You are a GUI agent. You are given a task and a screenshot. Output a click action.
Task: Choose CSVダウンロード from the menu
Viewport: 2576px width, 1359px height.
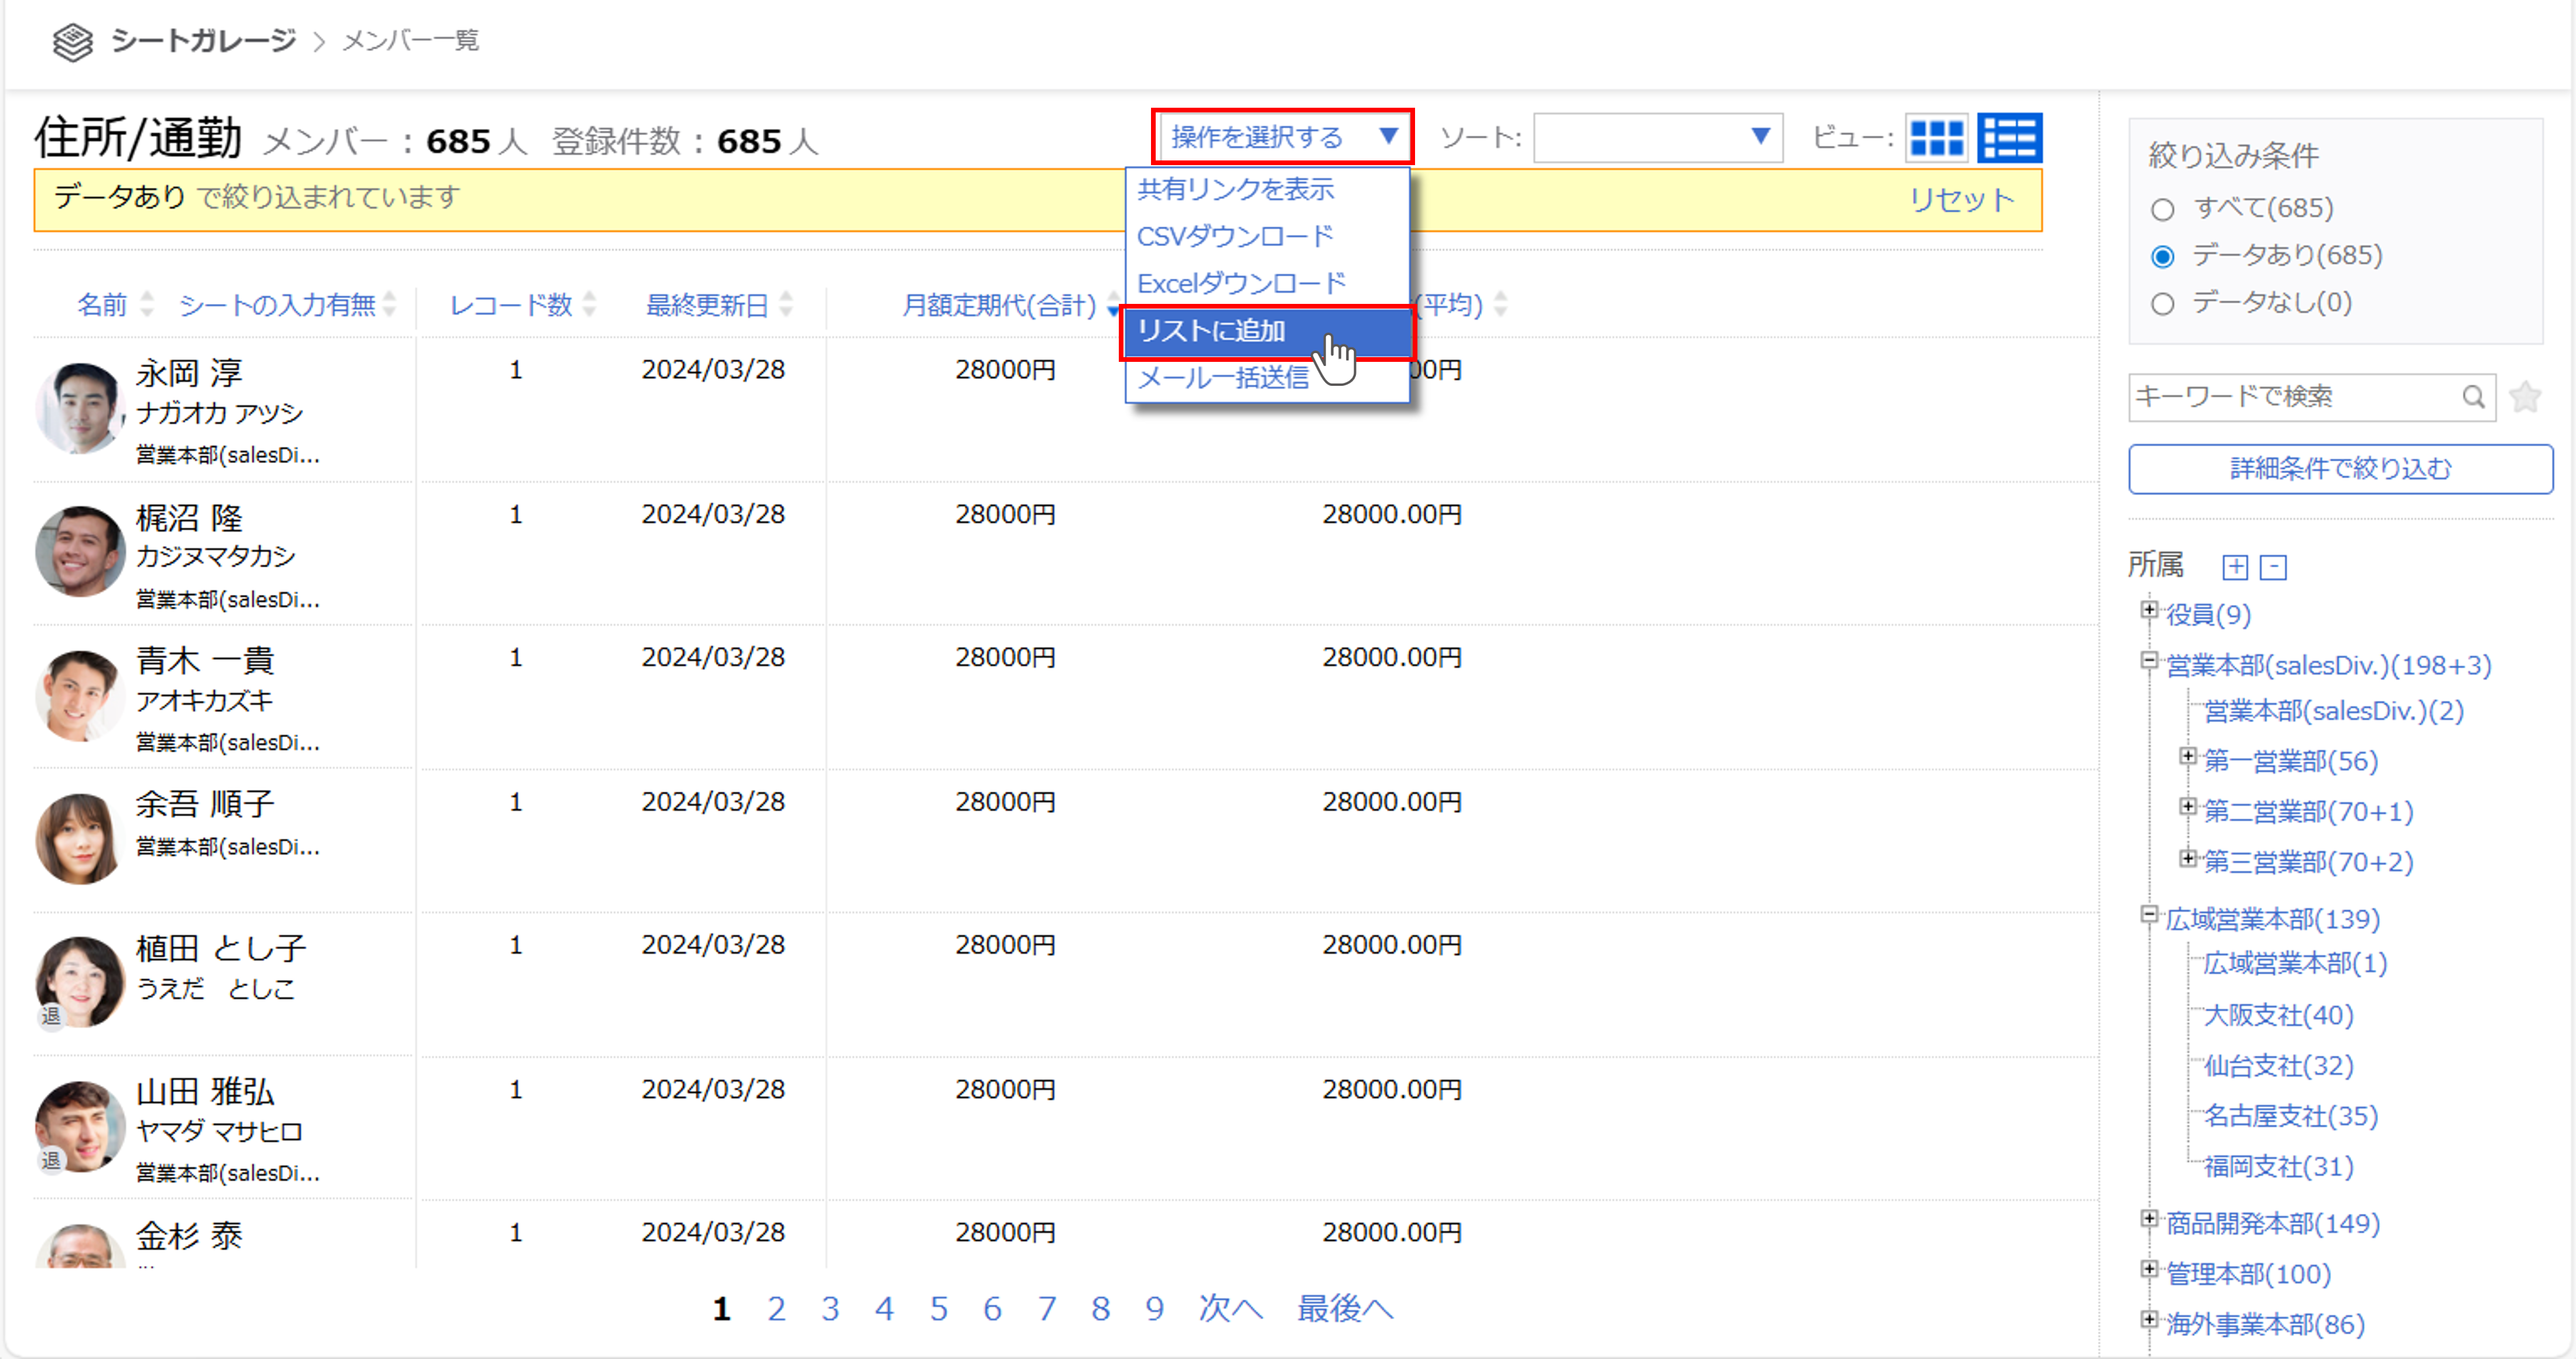tap(1235, 237)
